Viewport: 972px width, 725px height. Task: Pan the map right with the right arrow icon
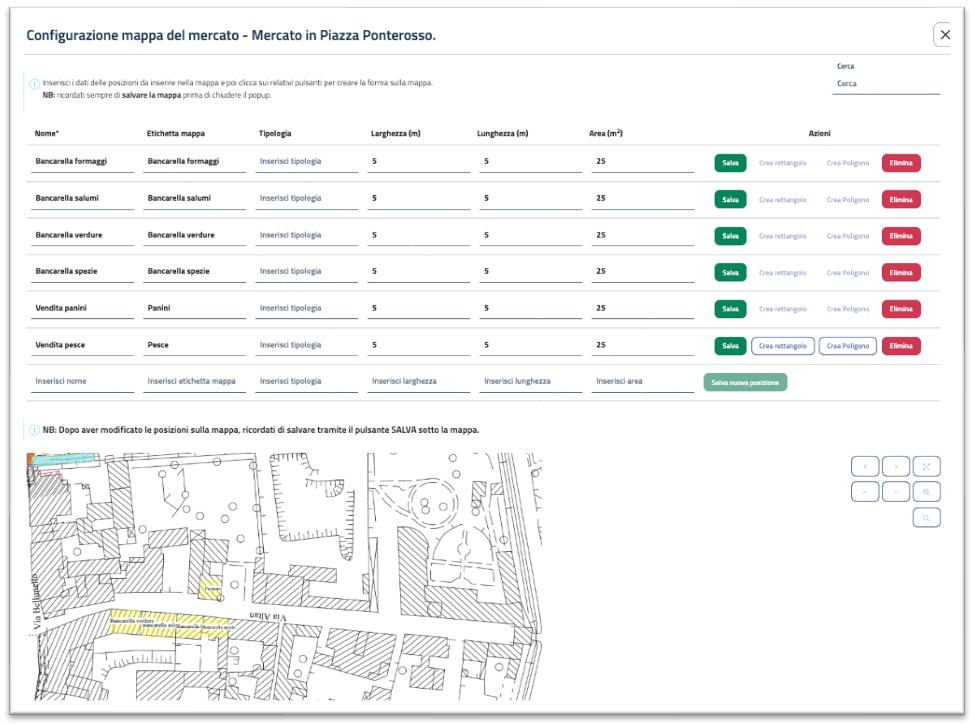(x=896, y=466)
